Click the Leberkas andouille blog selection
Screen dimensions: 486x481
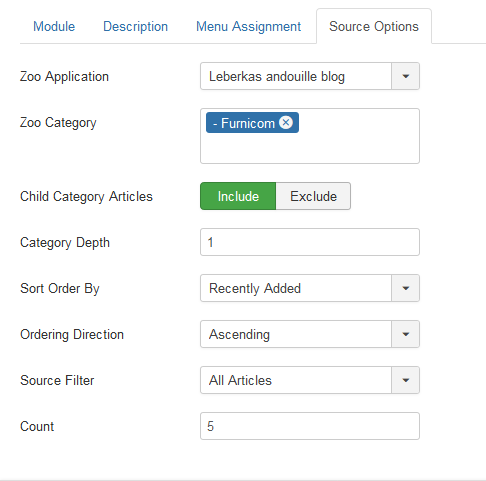(277, 77)
